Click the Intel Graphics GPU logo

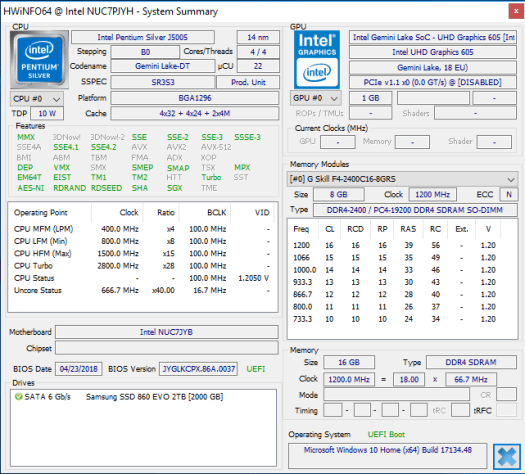coord(317,60)
